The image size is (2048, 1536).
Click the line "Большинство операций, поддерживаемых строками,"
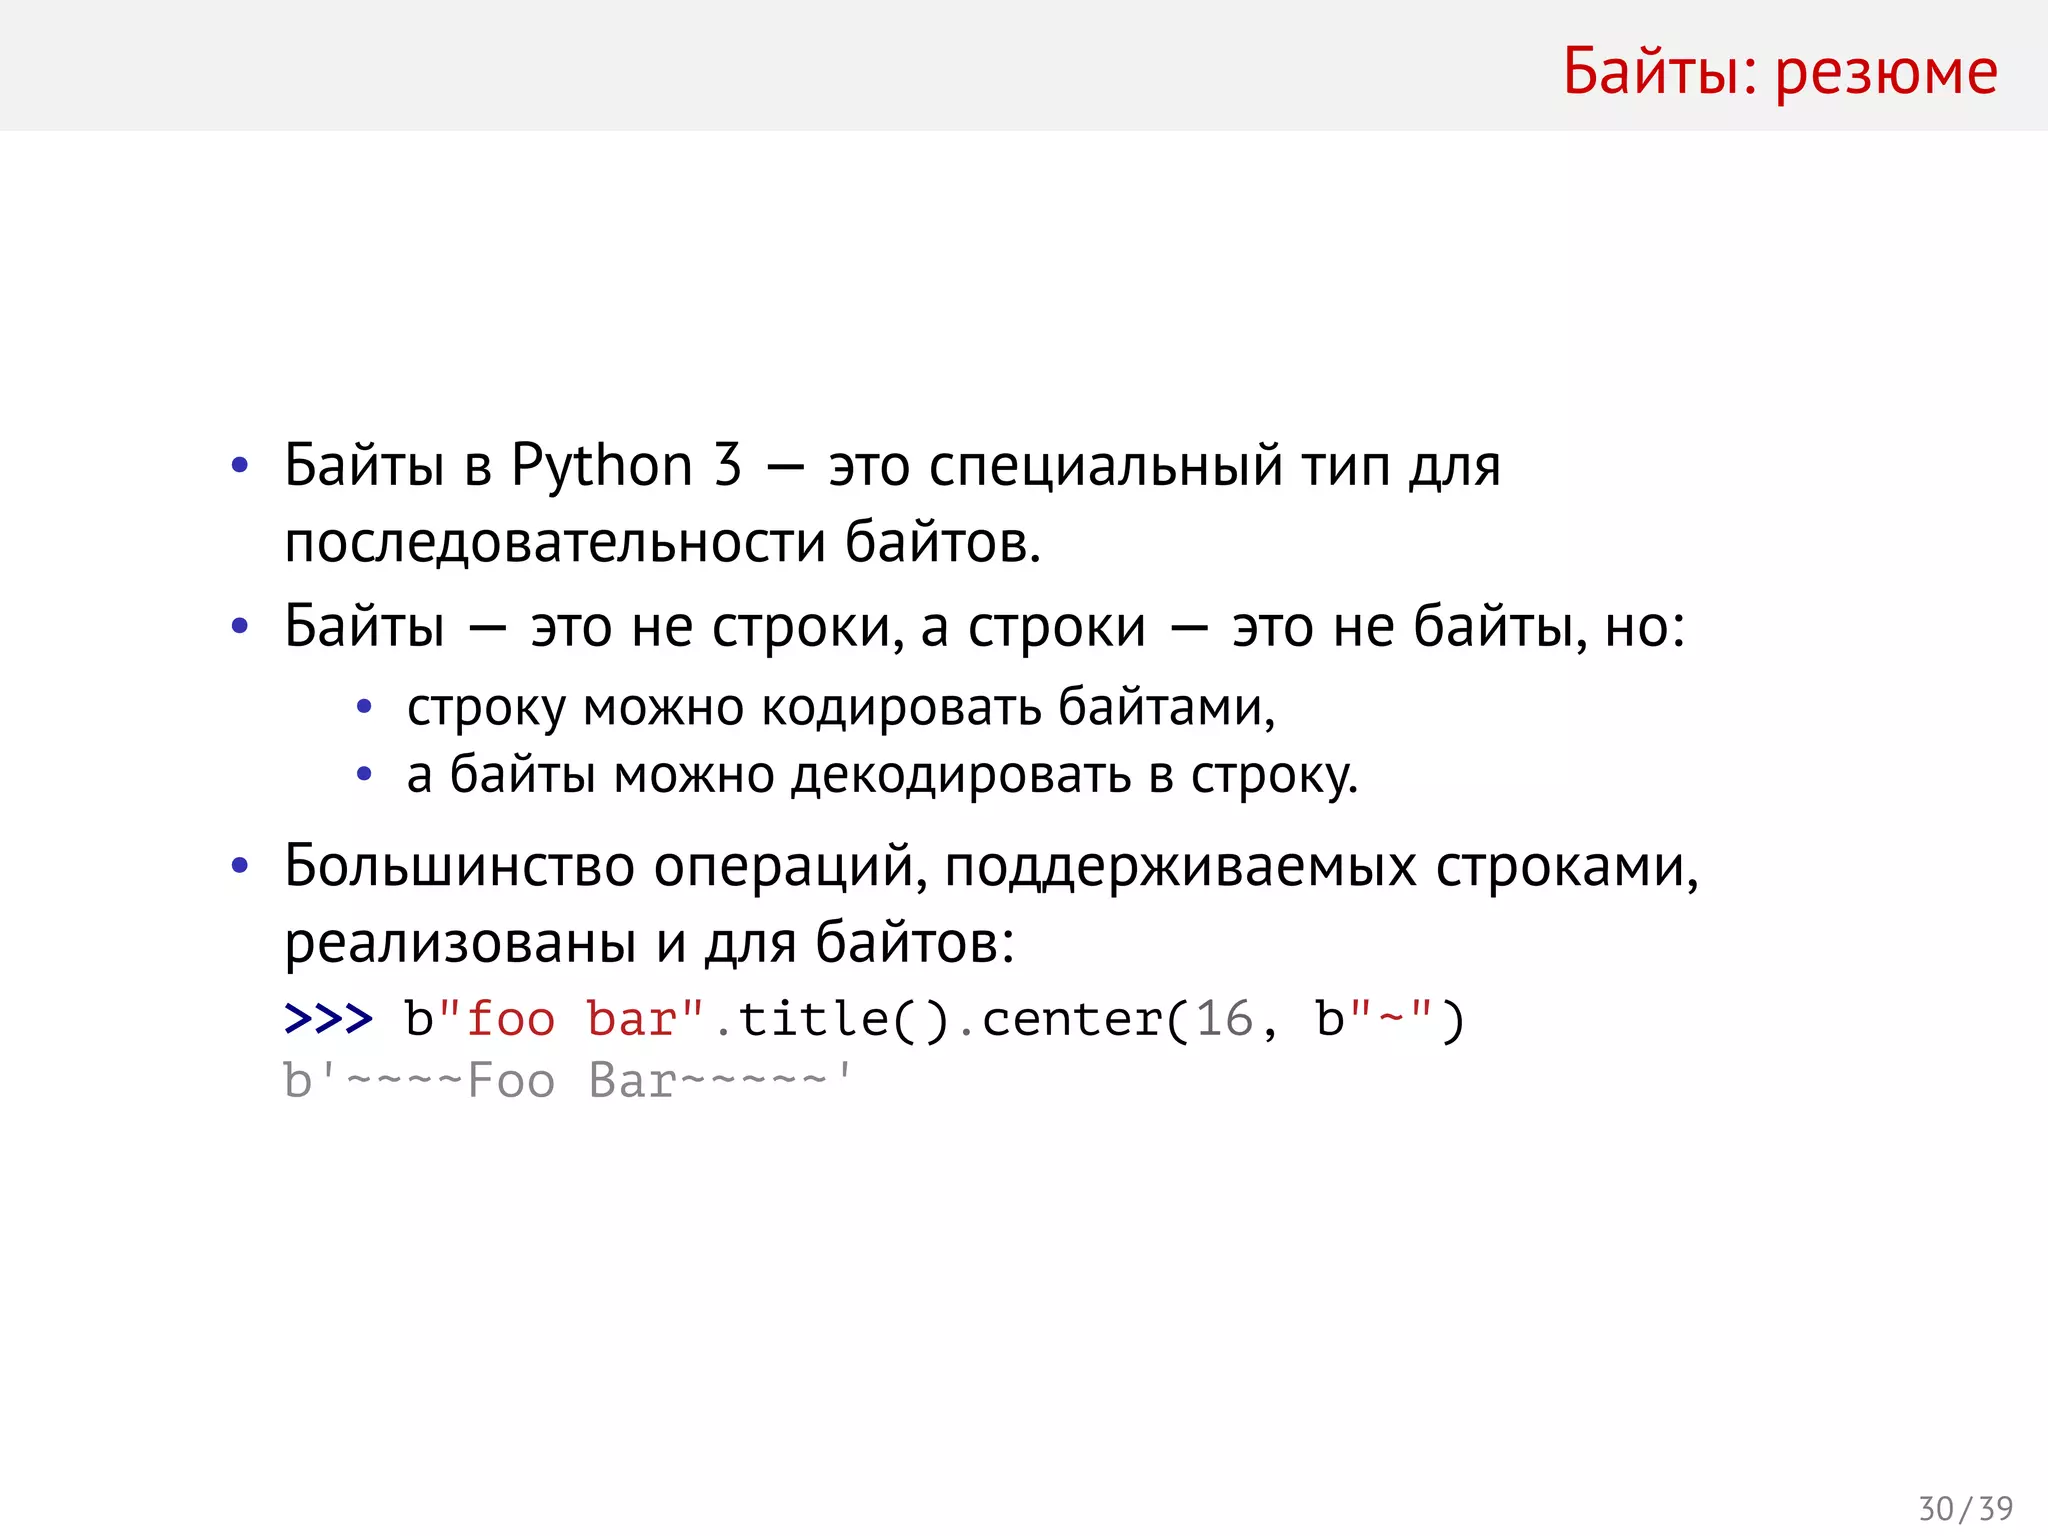pyautogui.click(x=991, y=866)
